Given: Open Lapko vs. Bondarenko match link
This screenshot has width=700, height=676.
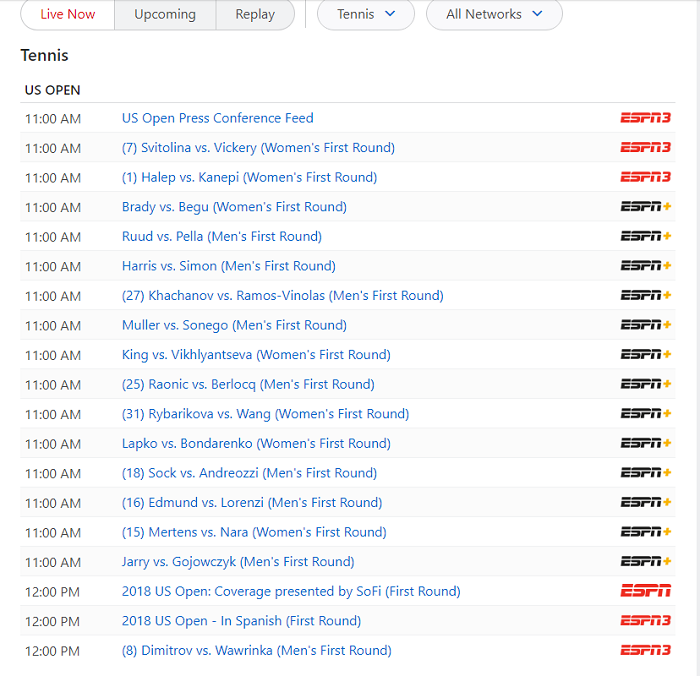Looking at the screenshot, I should pos(256,443).
